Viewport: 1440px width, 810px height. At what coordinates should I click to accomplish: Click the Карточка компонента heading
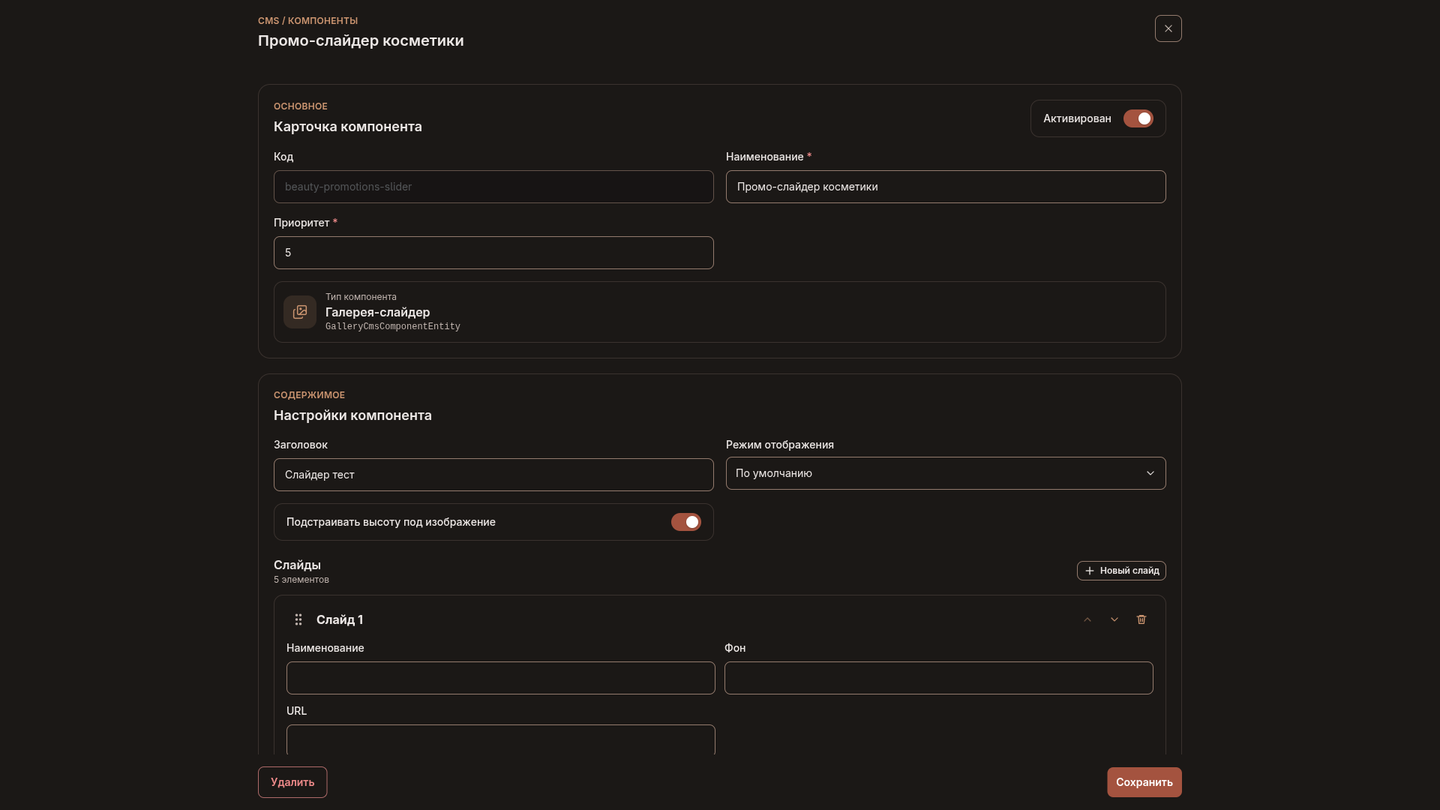(x=348, y=127)
